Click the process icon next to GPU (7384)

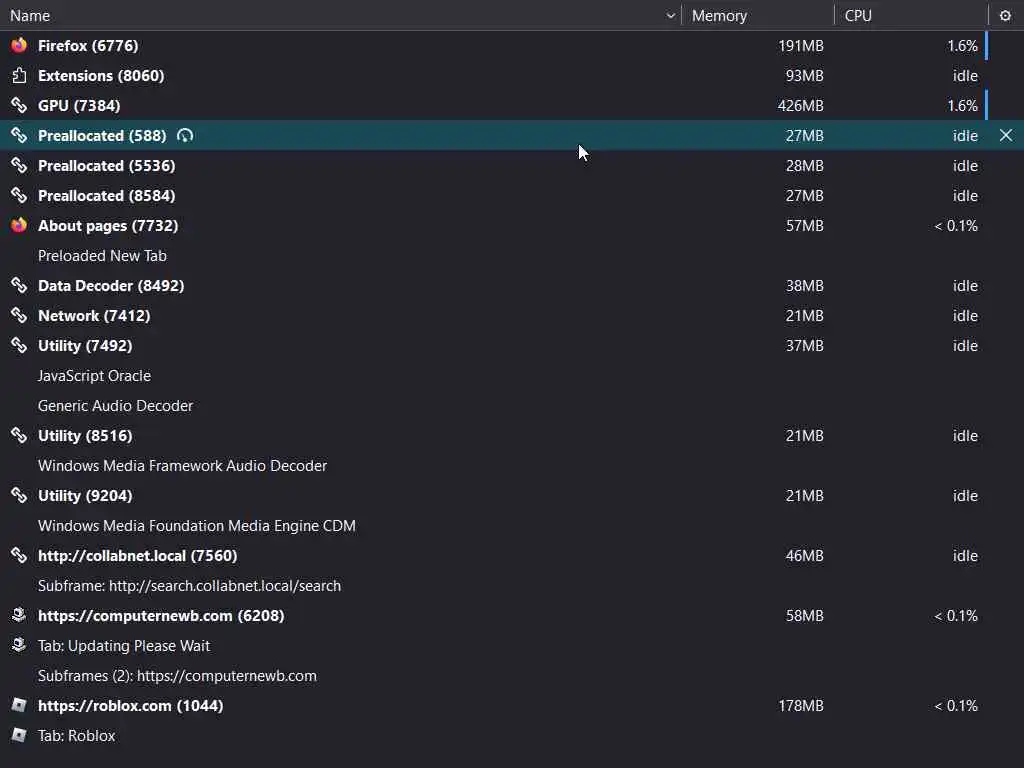pos(19,105)
